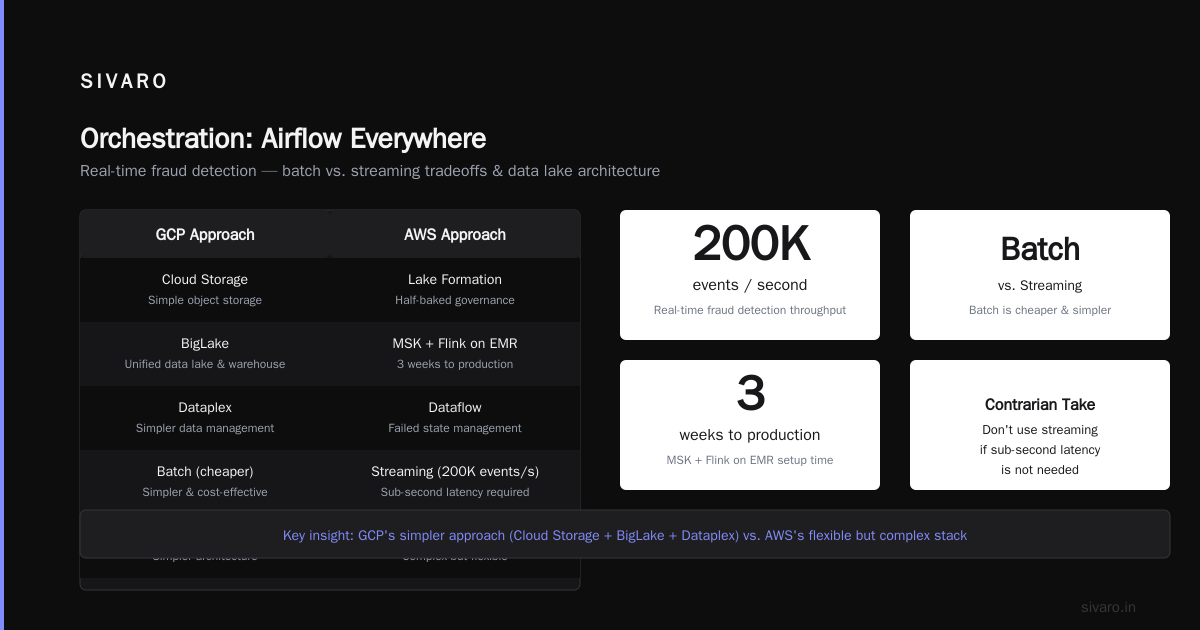
Task: Select the 'Orchestration: Airflow Everywhere' heading
Action: (x=283, y=138)
